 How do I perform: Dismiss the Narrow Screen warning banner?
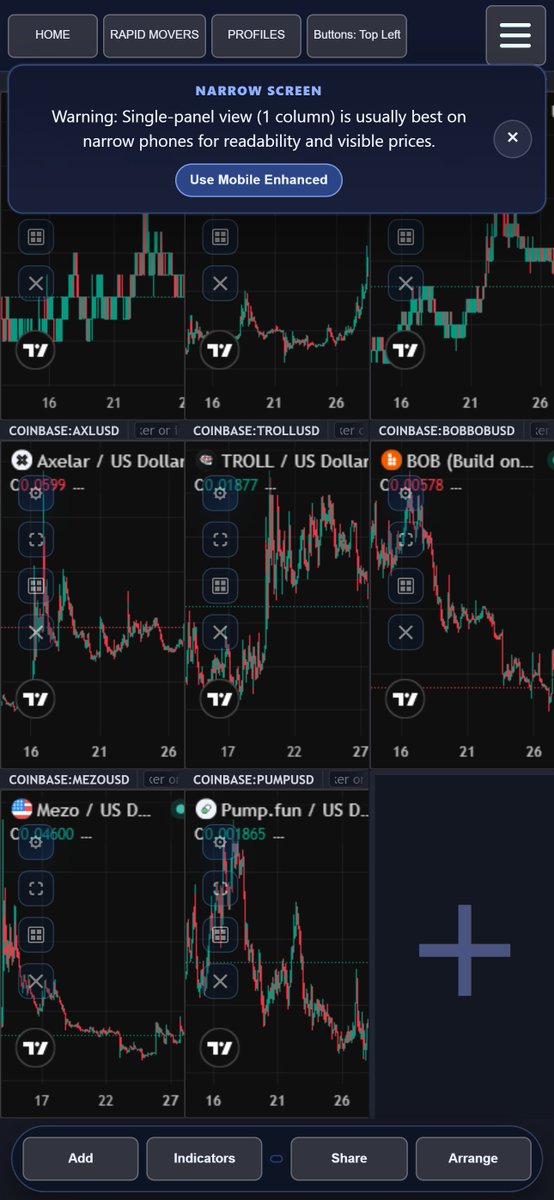tap(512, 138)
